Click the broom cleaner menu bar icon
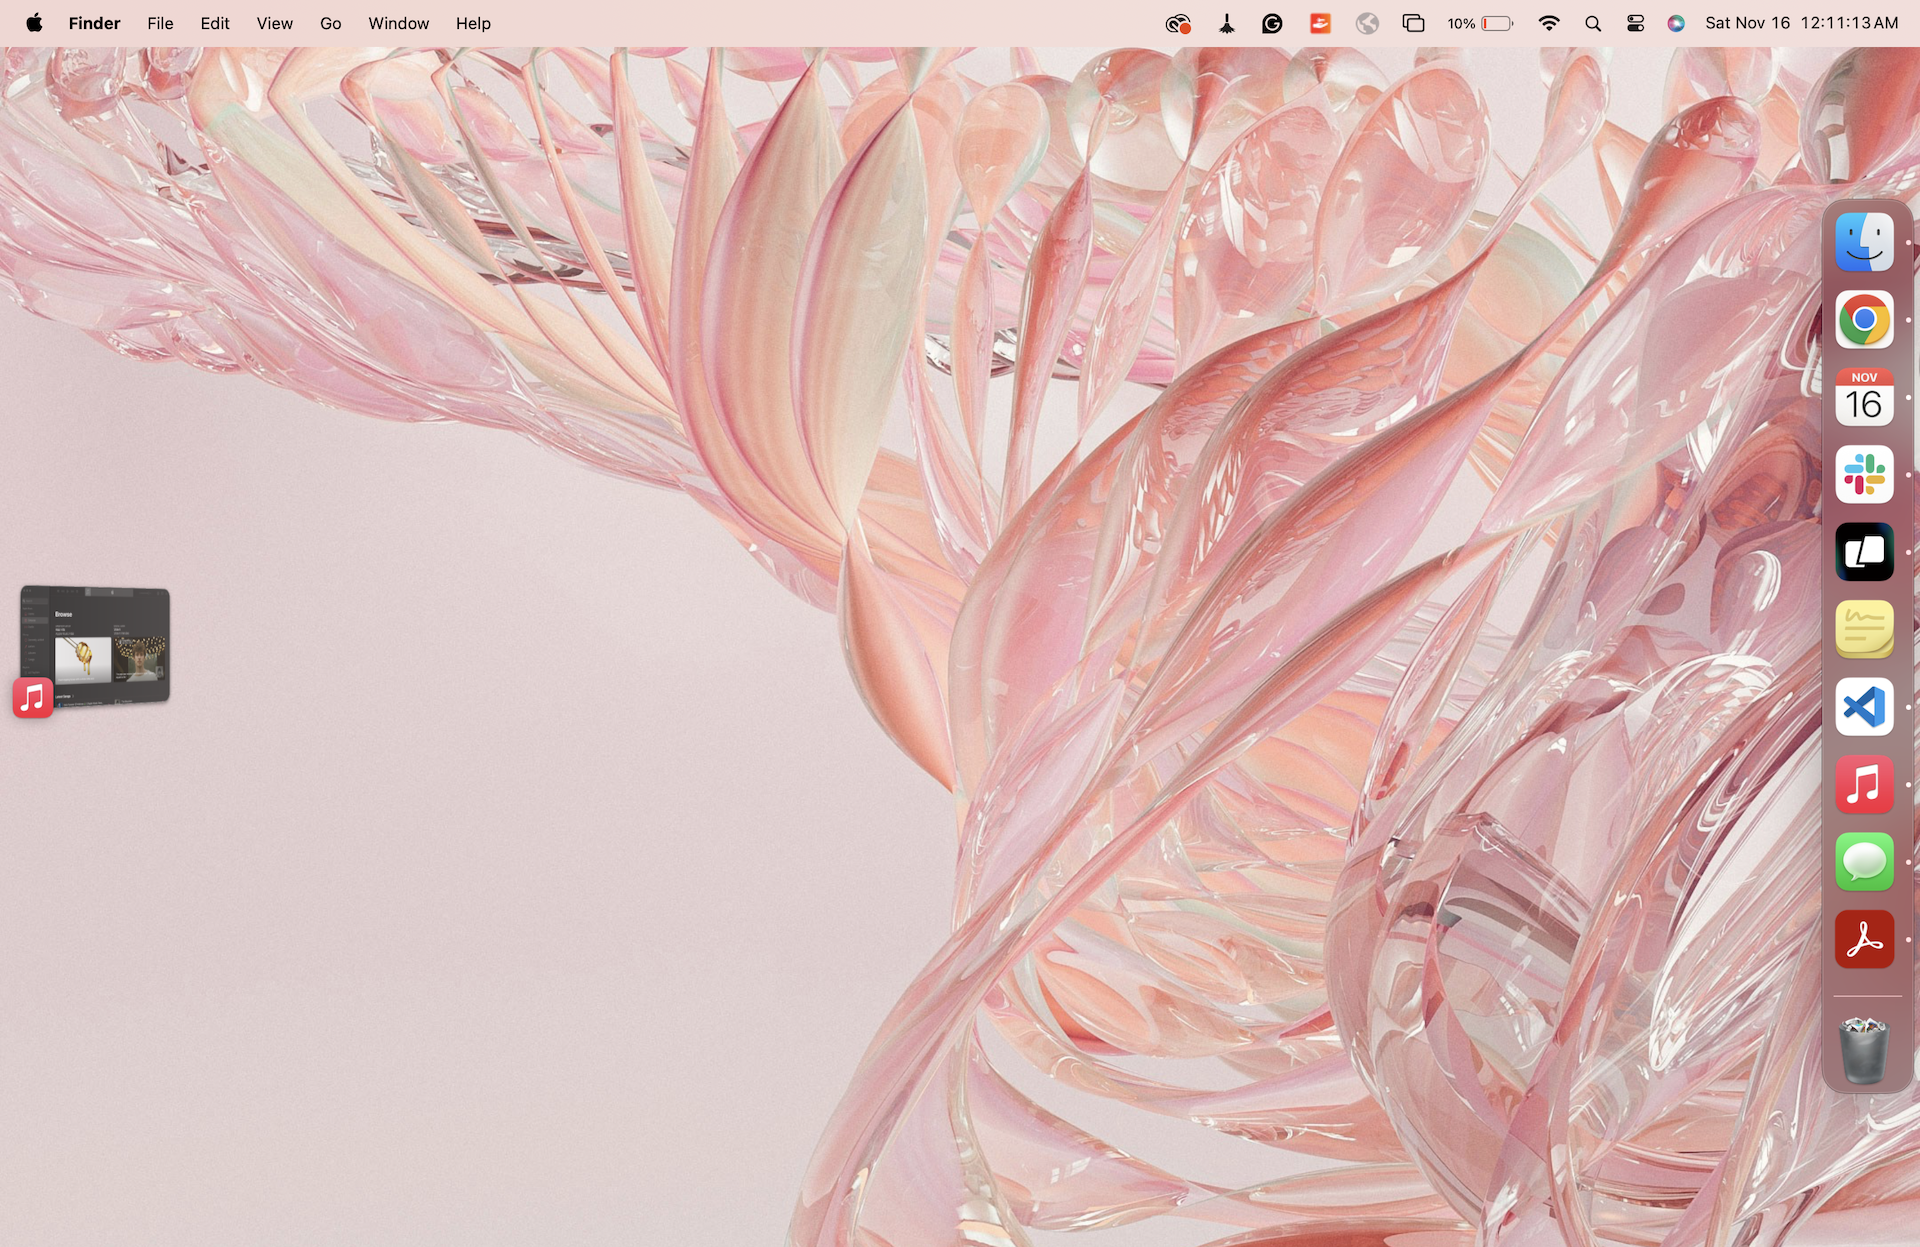The width and height of the screenshot is (1920, 1247). tap(1227, 23)
